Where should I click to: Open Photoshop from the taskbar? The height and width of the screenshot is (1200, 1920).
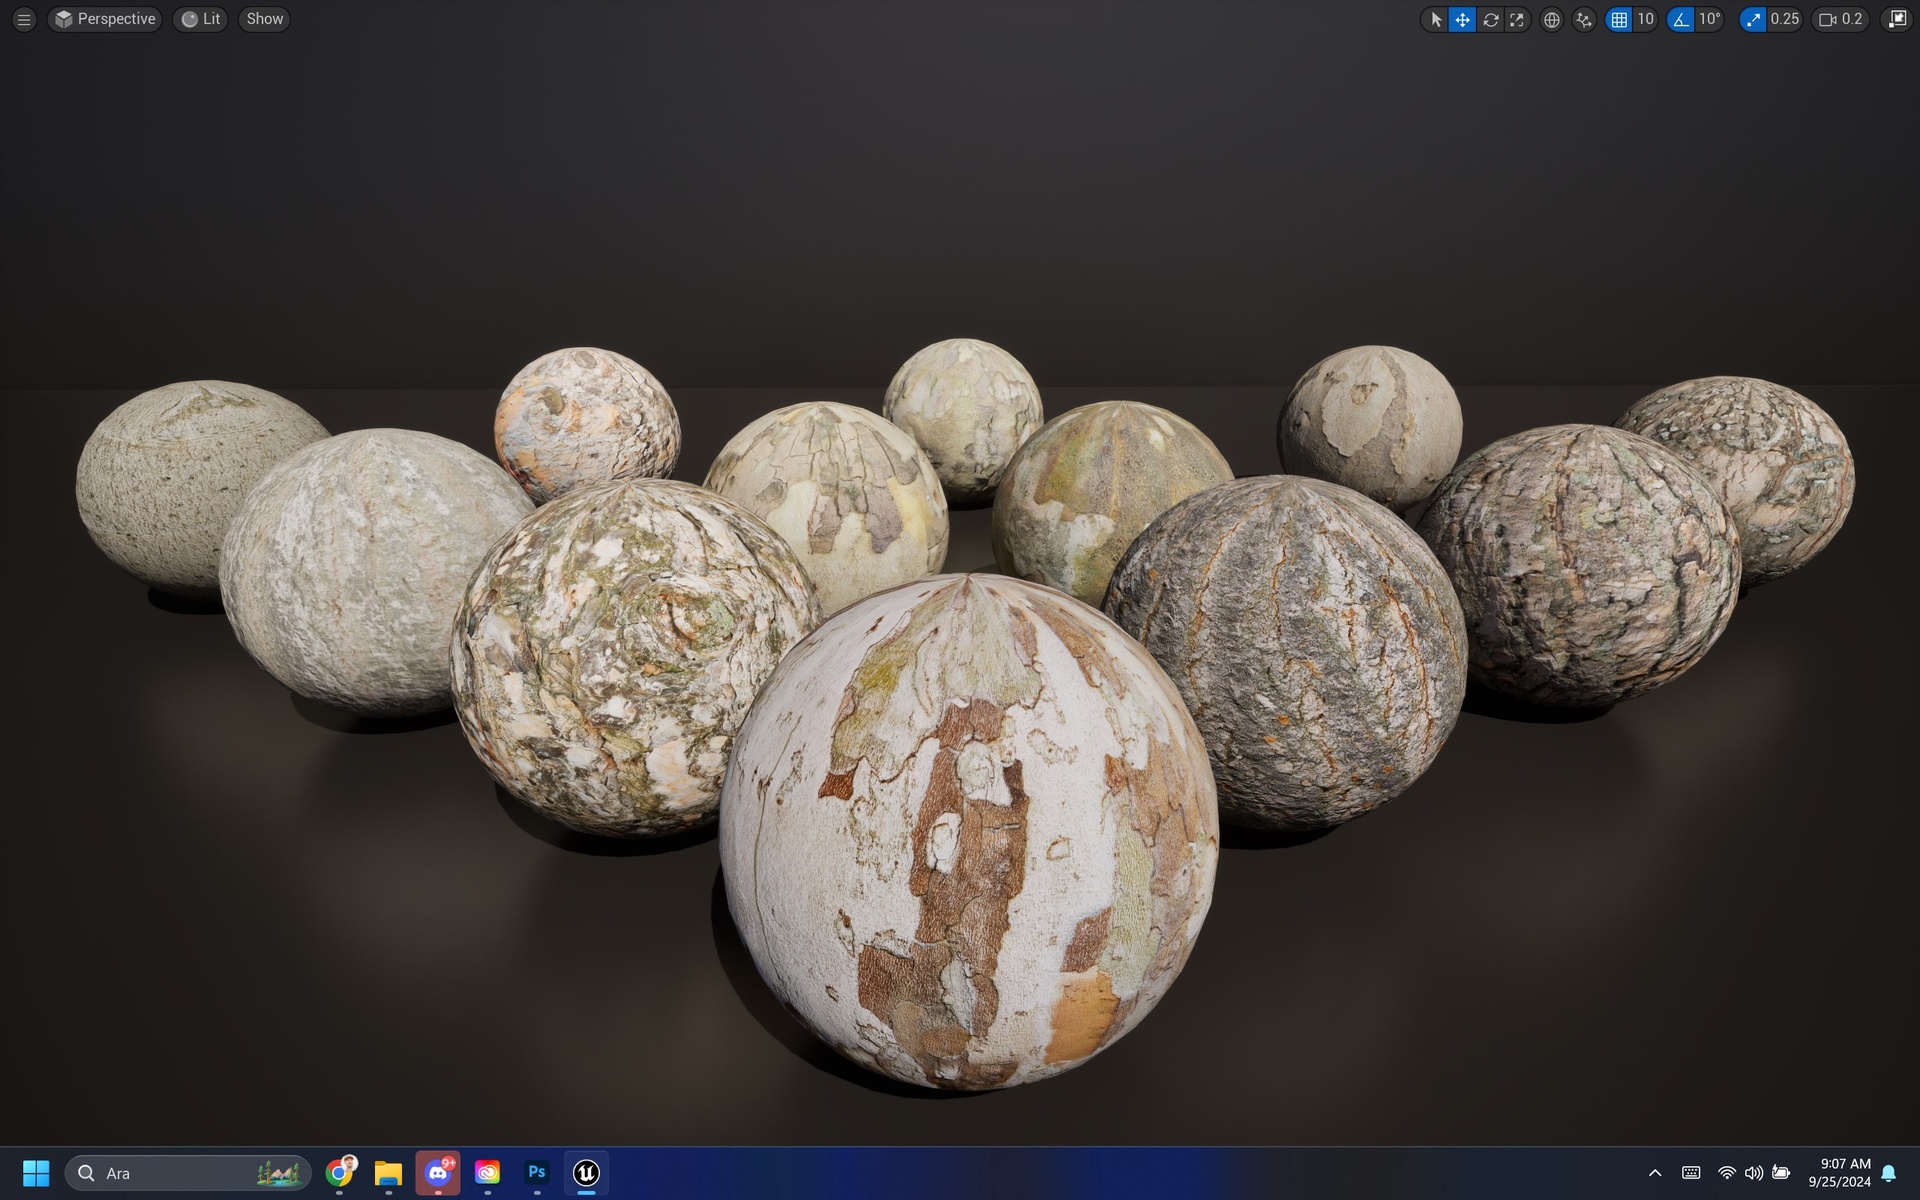click(x=537, y=1173)
